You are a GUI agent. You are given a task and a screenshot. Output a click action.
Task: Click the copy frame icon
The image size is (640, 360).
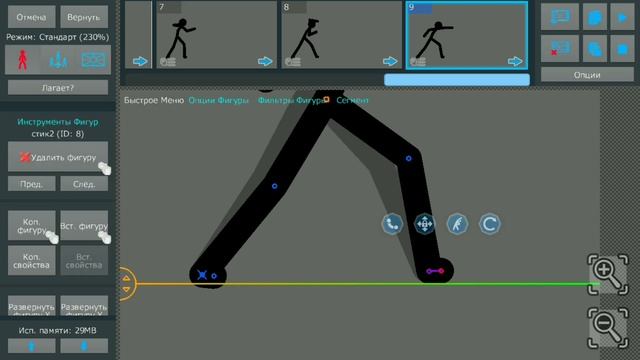pos(595,17)
